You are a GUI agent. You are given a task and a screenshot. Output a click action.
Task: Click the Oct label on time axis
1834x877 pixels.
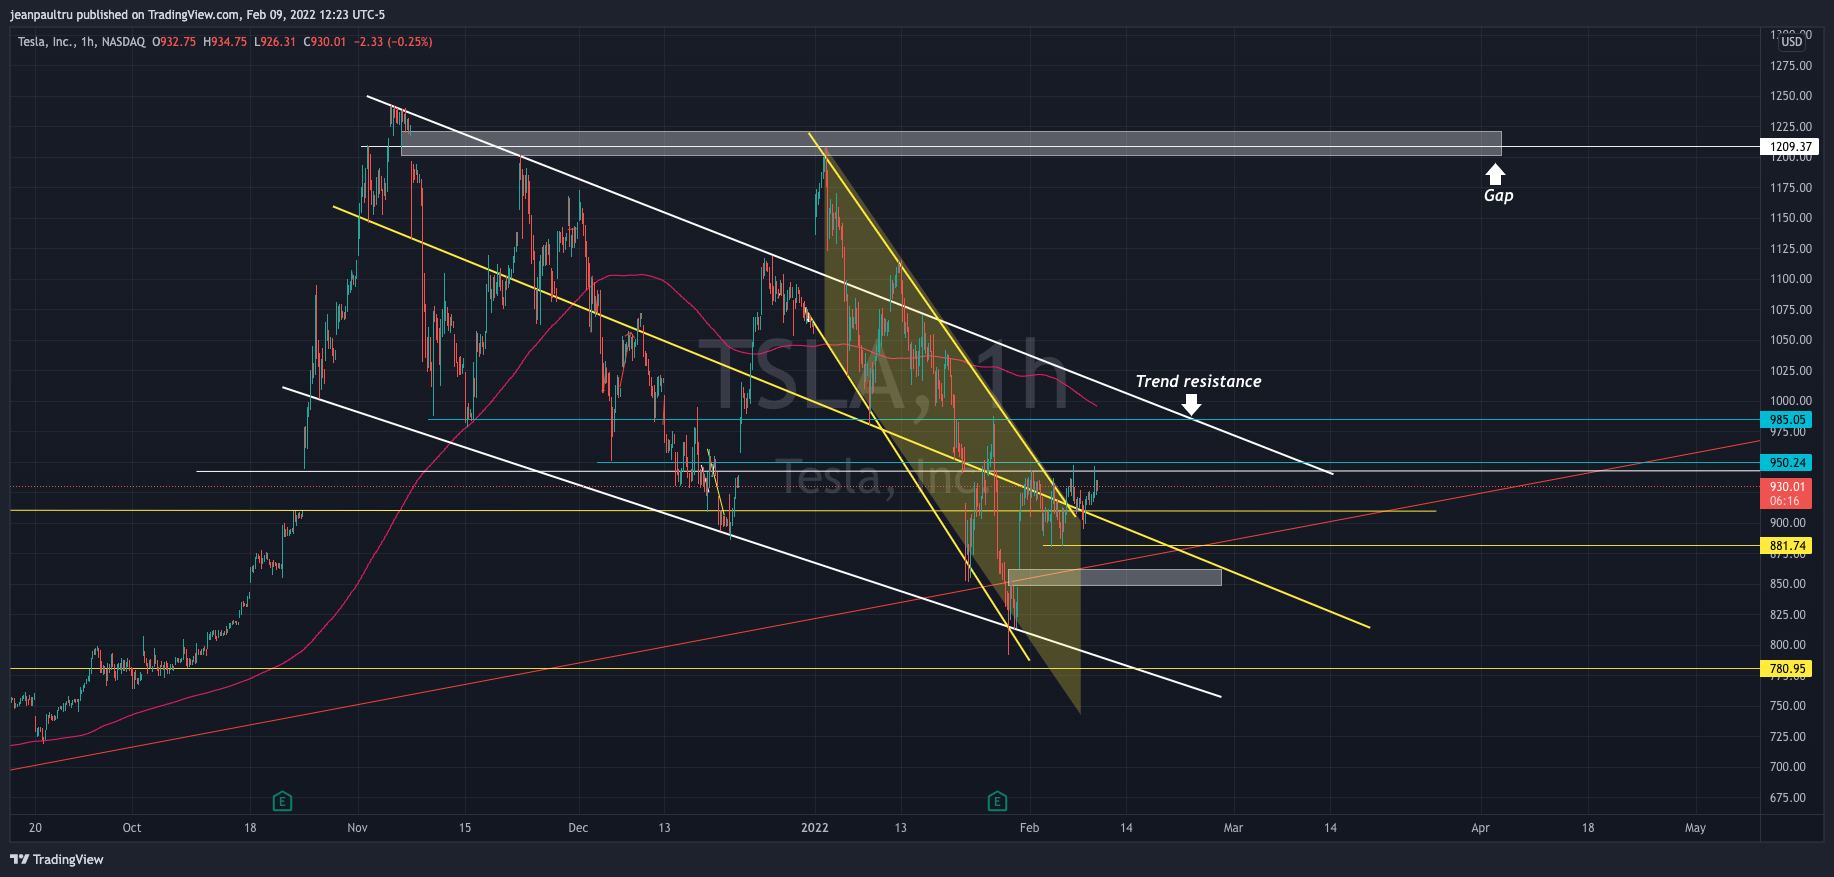pyautogui.click(x=132, y=828)
